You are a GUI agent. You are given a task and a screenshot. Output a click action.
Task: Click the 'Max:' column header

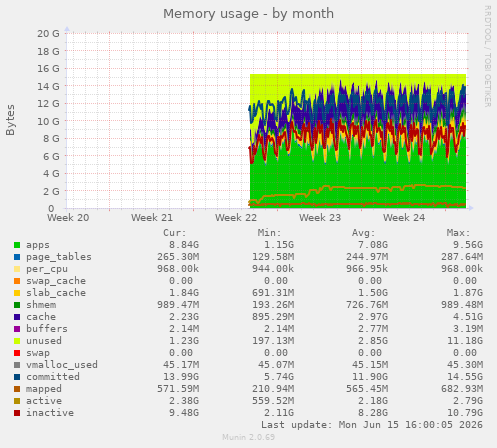coord(458,233)
